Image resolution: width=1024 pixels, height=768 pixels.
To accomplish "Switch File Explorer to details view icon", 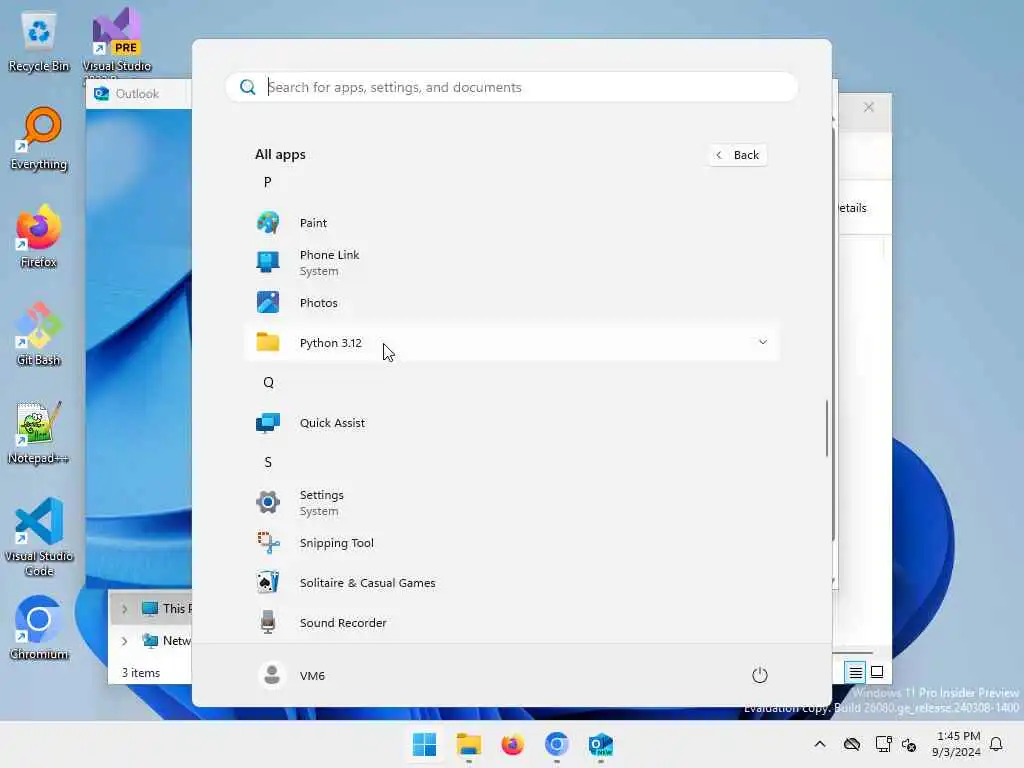I will [x=856, y=672].
